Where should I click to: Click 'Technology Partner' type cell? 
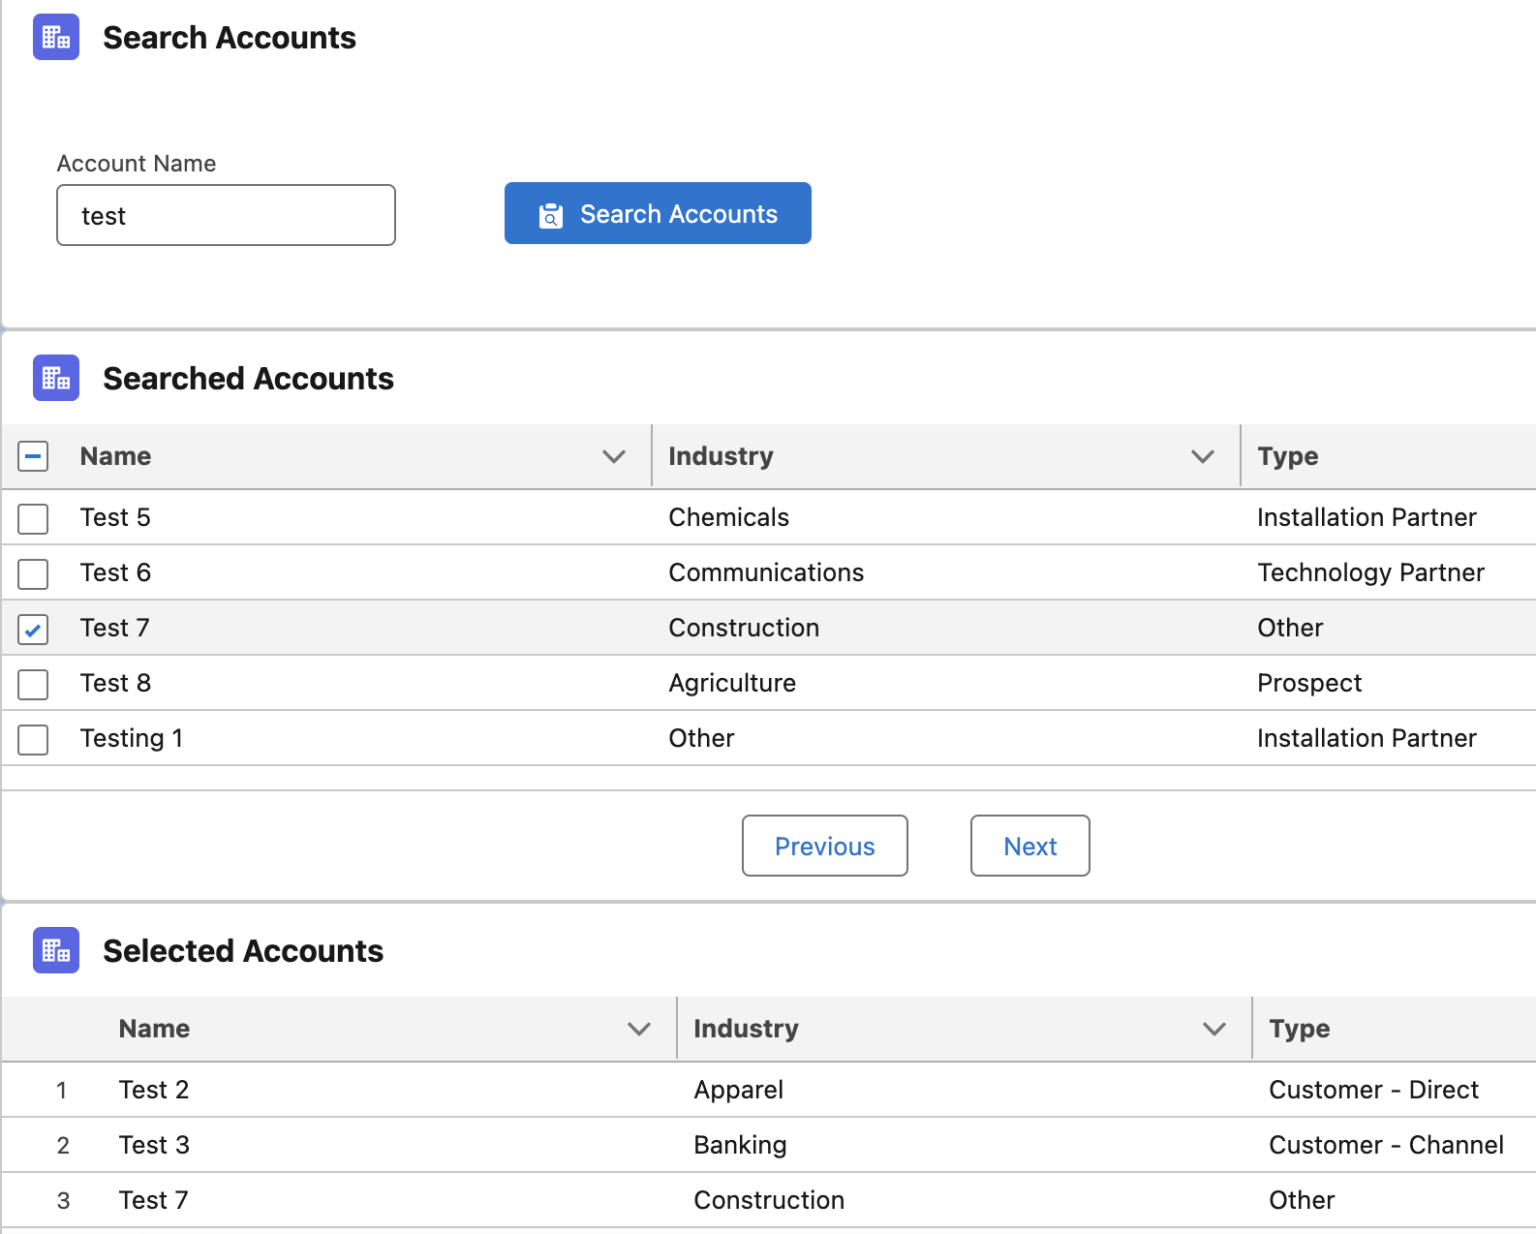[1371, 573]
